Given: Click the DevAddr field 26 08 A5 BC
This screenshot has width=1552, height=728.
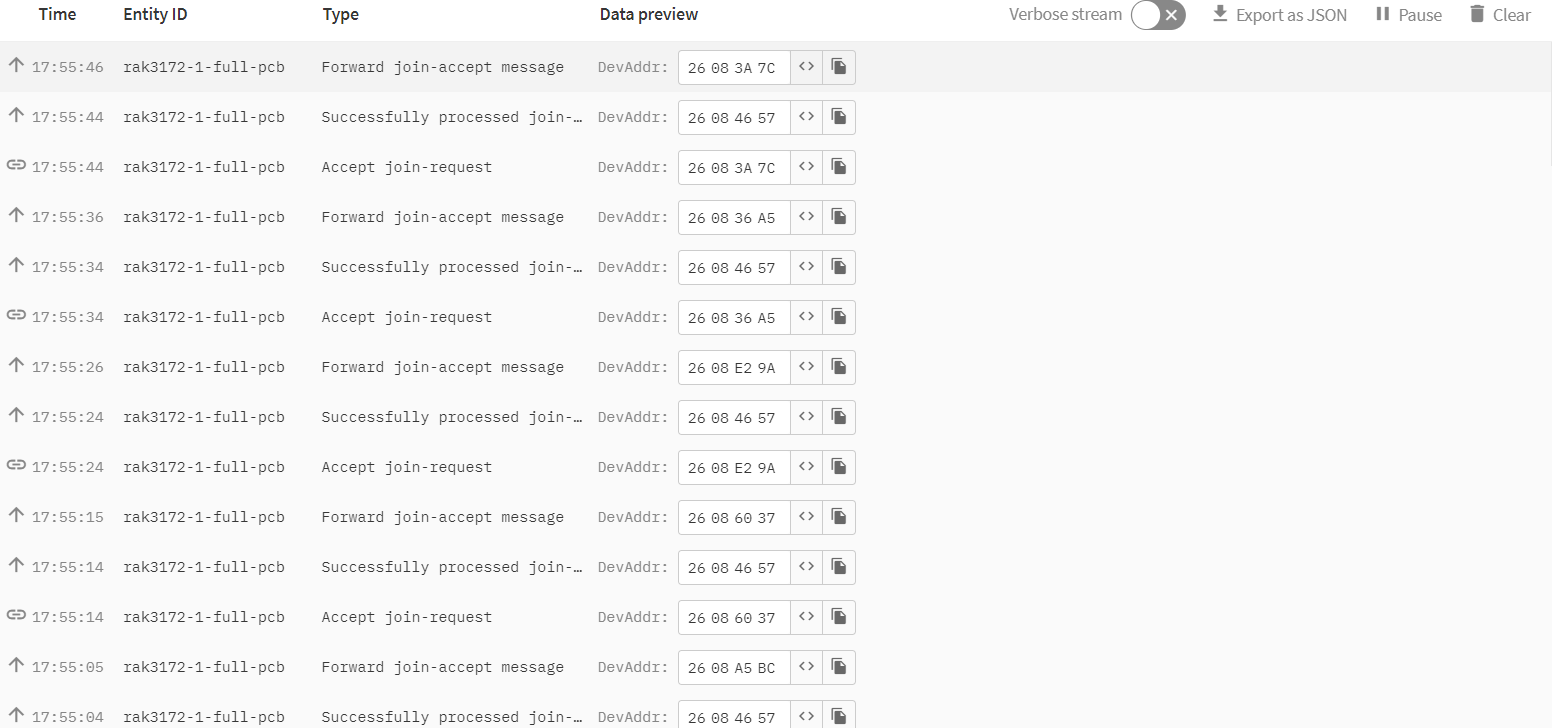Looking at the screenshot, I should (733, 667).
